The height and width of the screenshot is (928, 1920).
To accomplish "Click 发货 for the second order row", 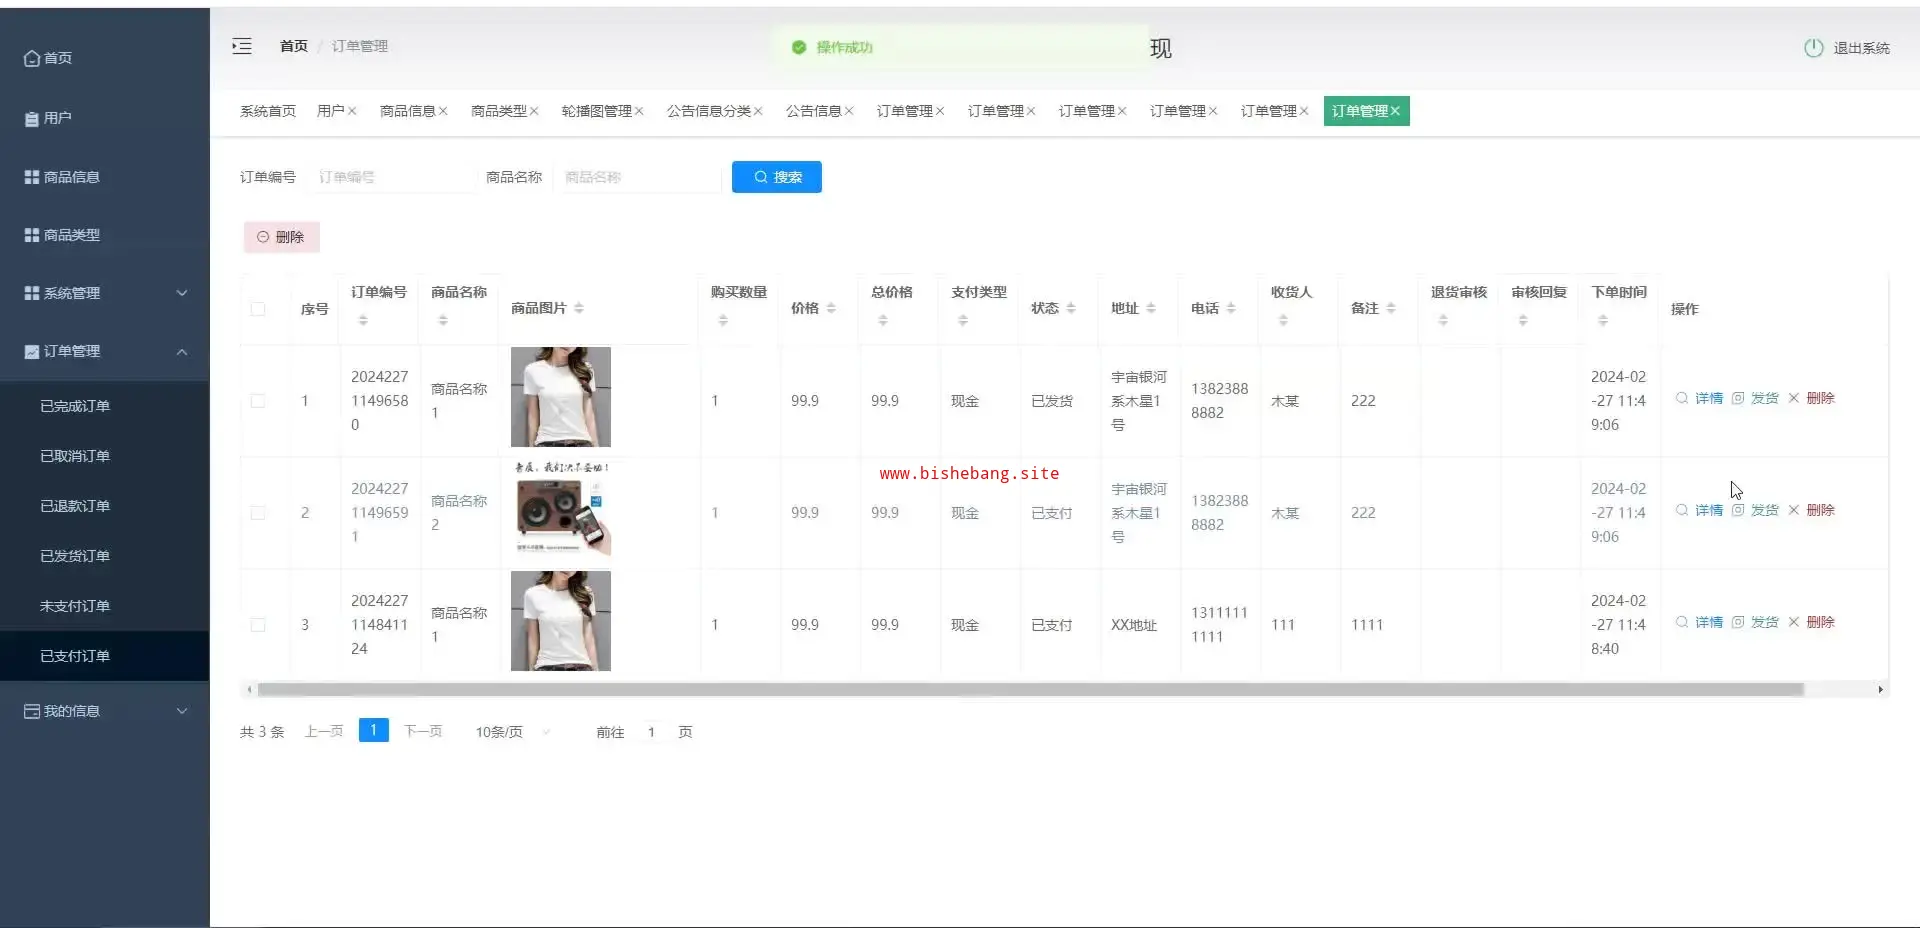I will pyautogui.click(x=1764, y=510).
